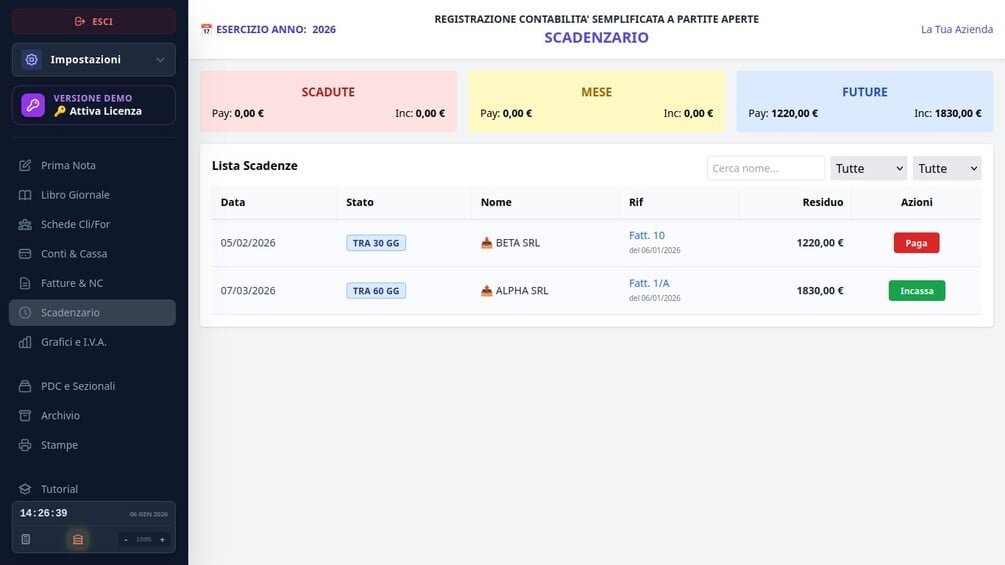Click the calculator icon beside the zoom controls

coord(26,539)
